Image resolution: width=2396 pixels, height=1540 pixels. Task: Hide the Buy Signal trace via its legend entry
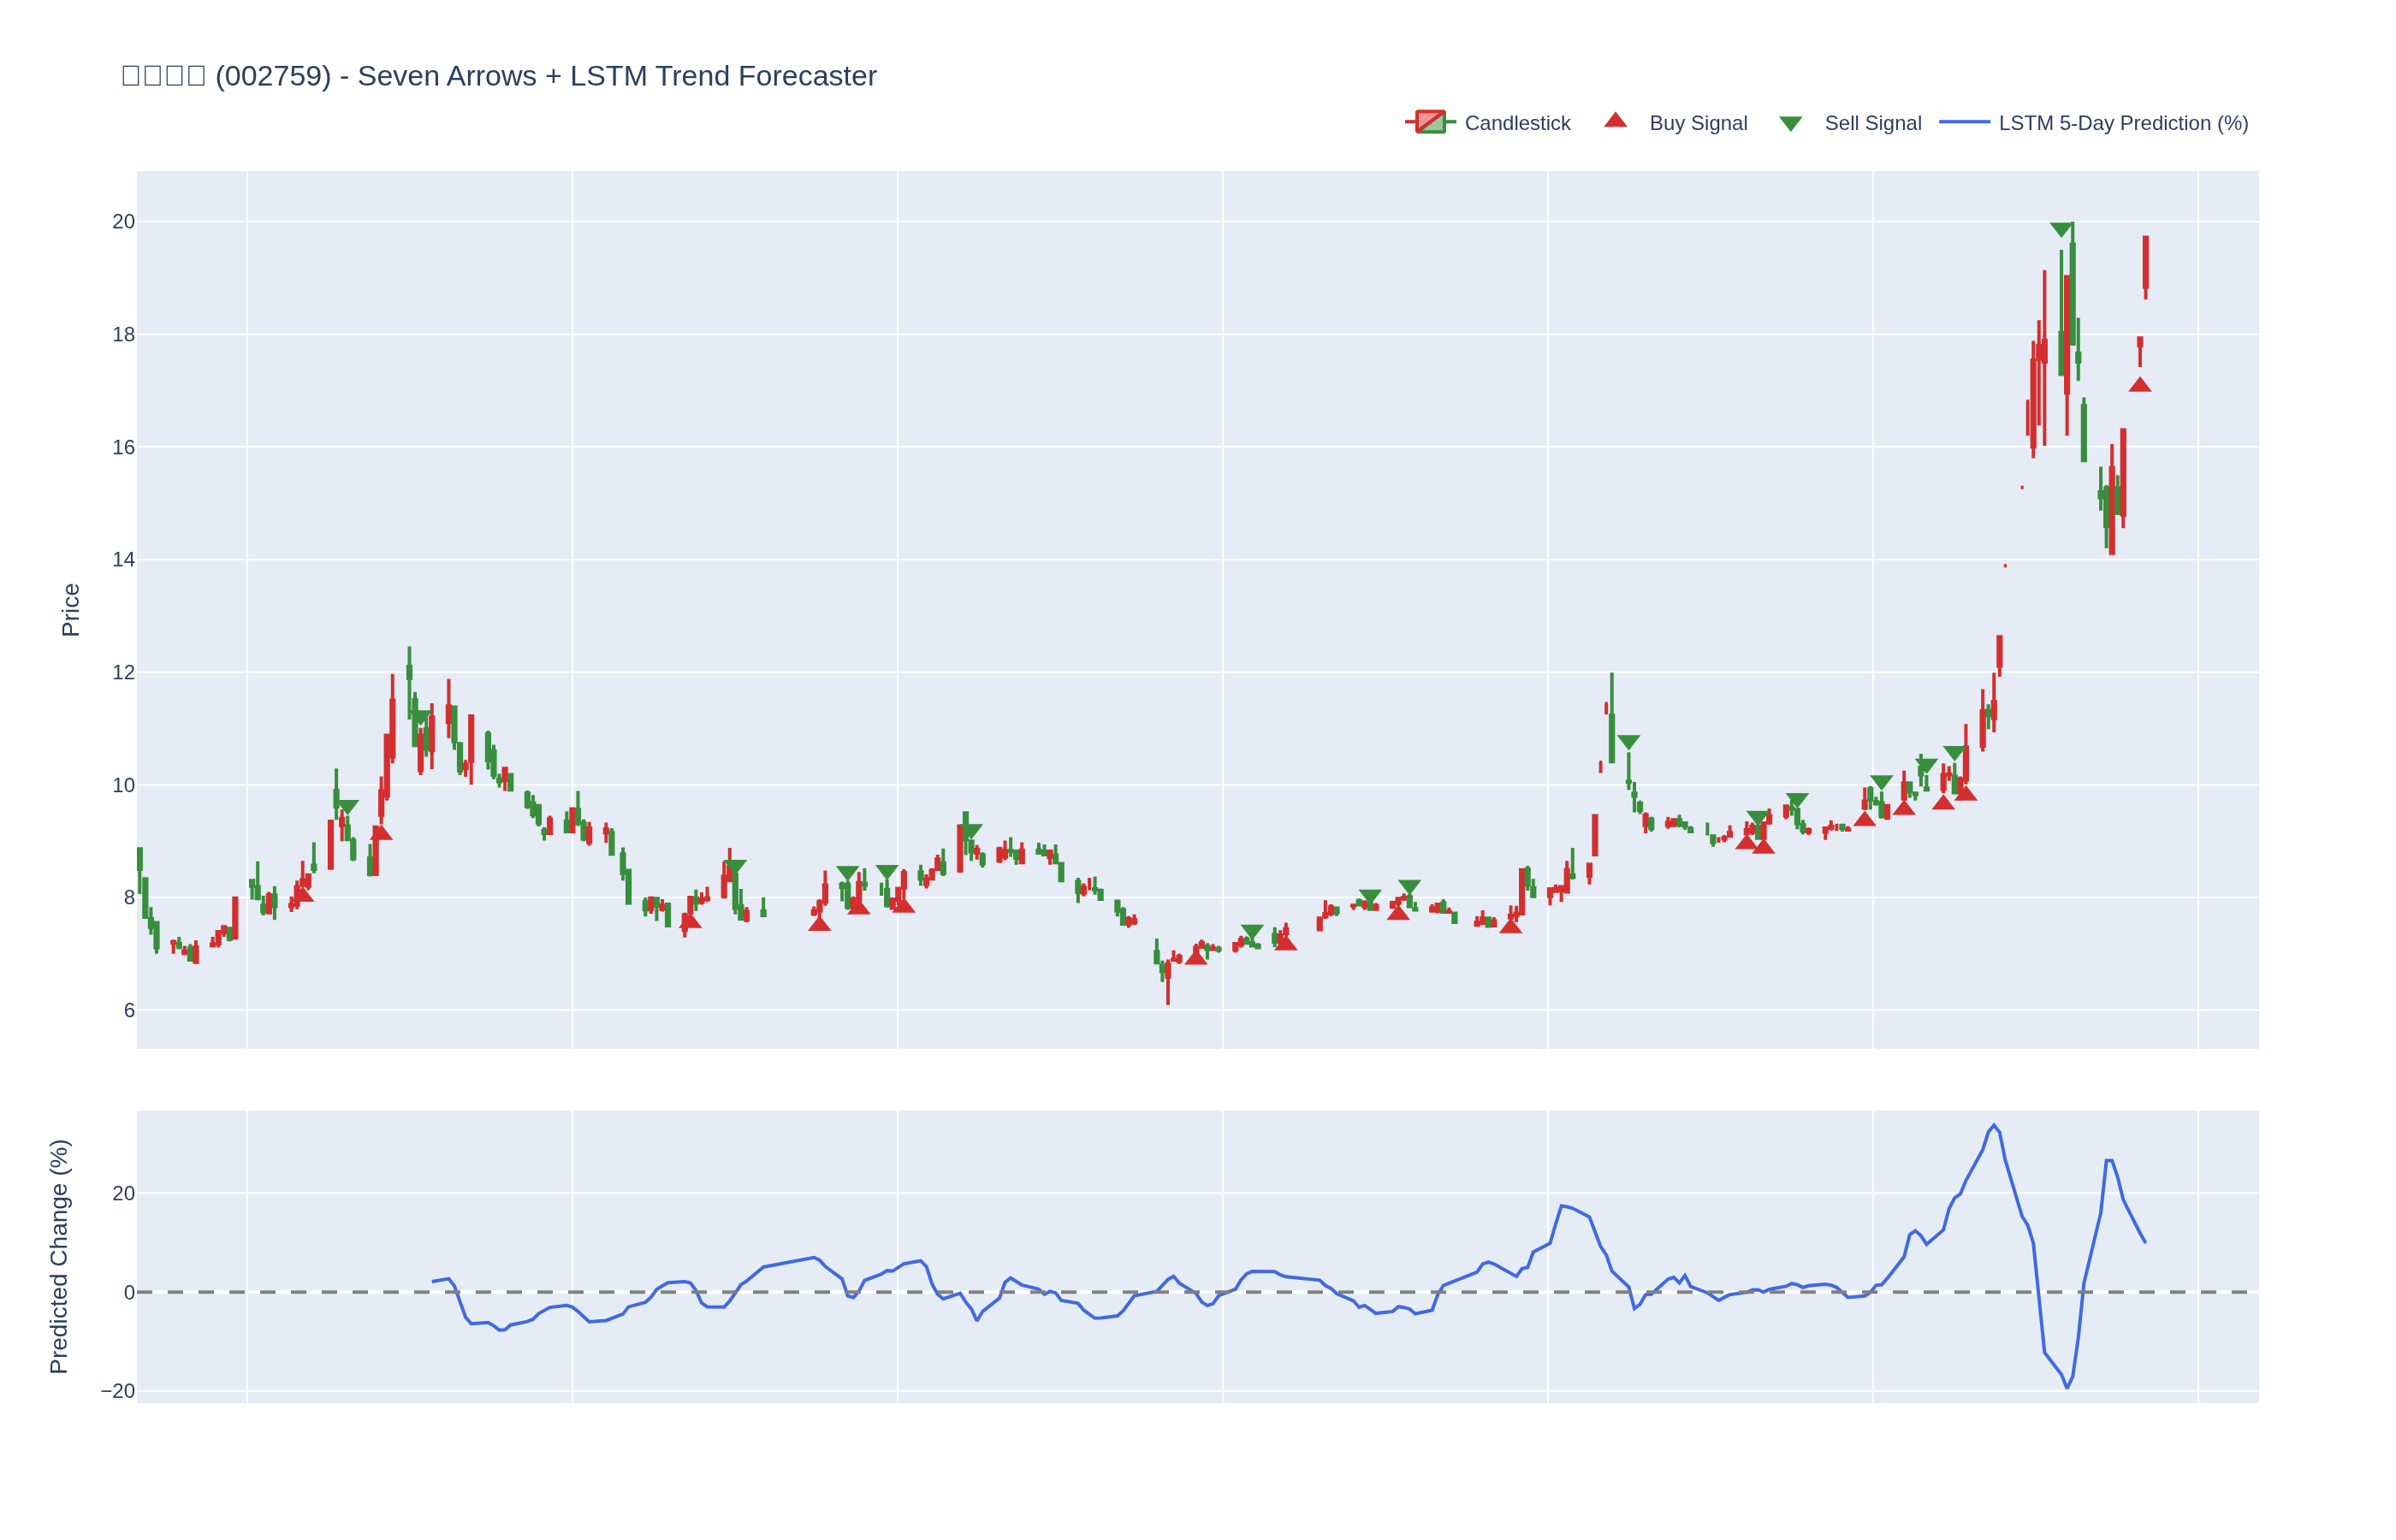(x=1697, y=123)
